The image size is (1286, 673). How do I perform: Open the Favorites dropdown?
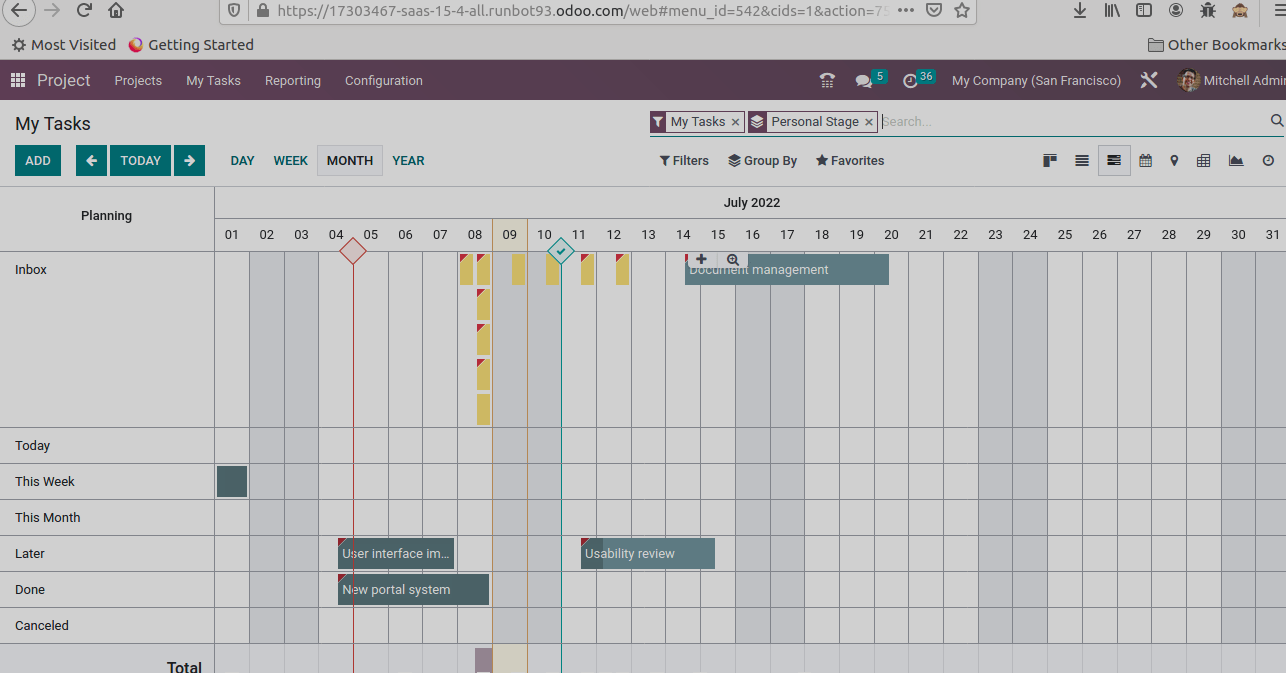tap(850, 160)
